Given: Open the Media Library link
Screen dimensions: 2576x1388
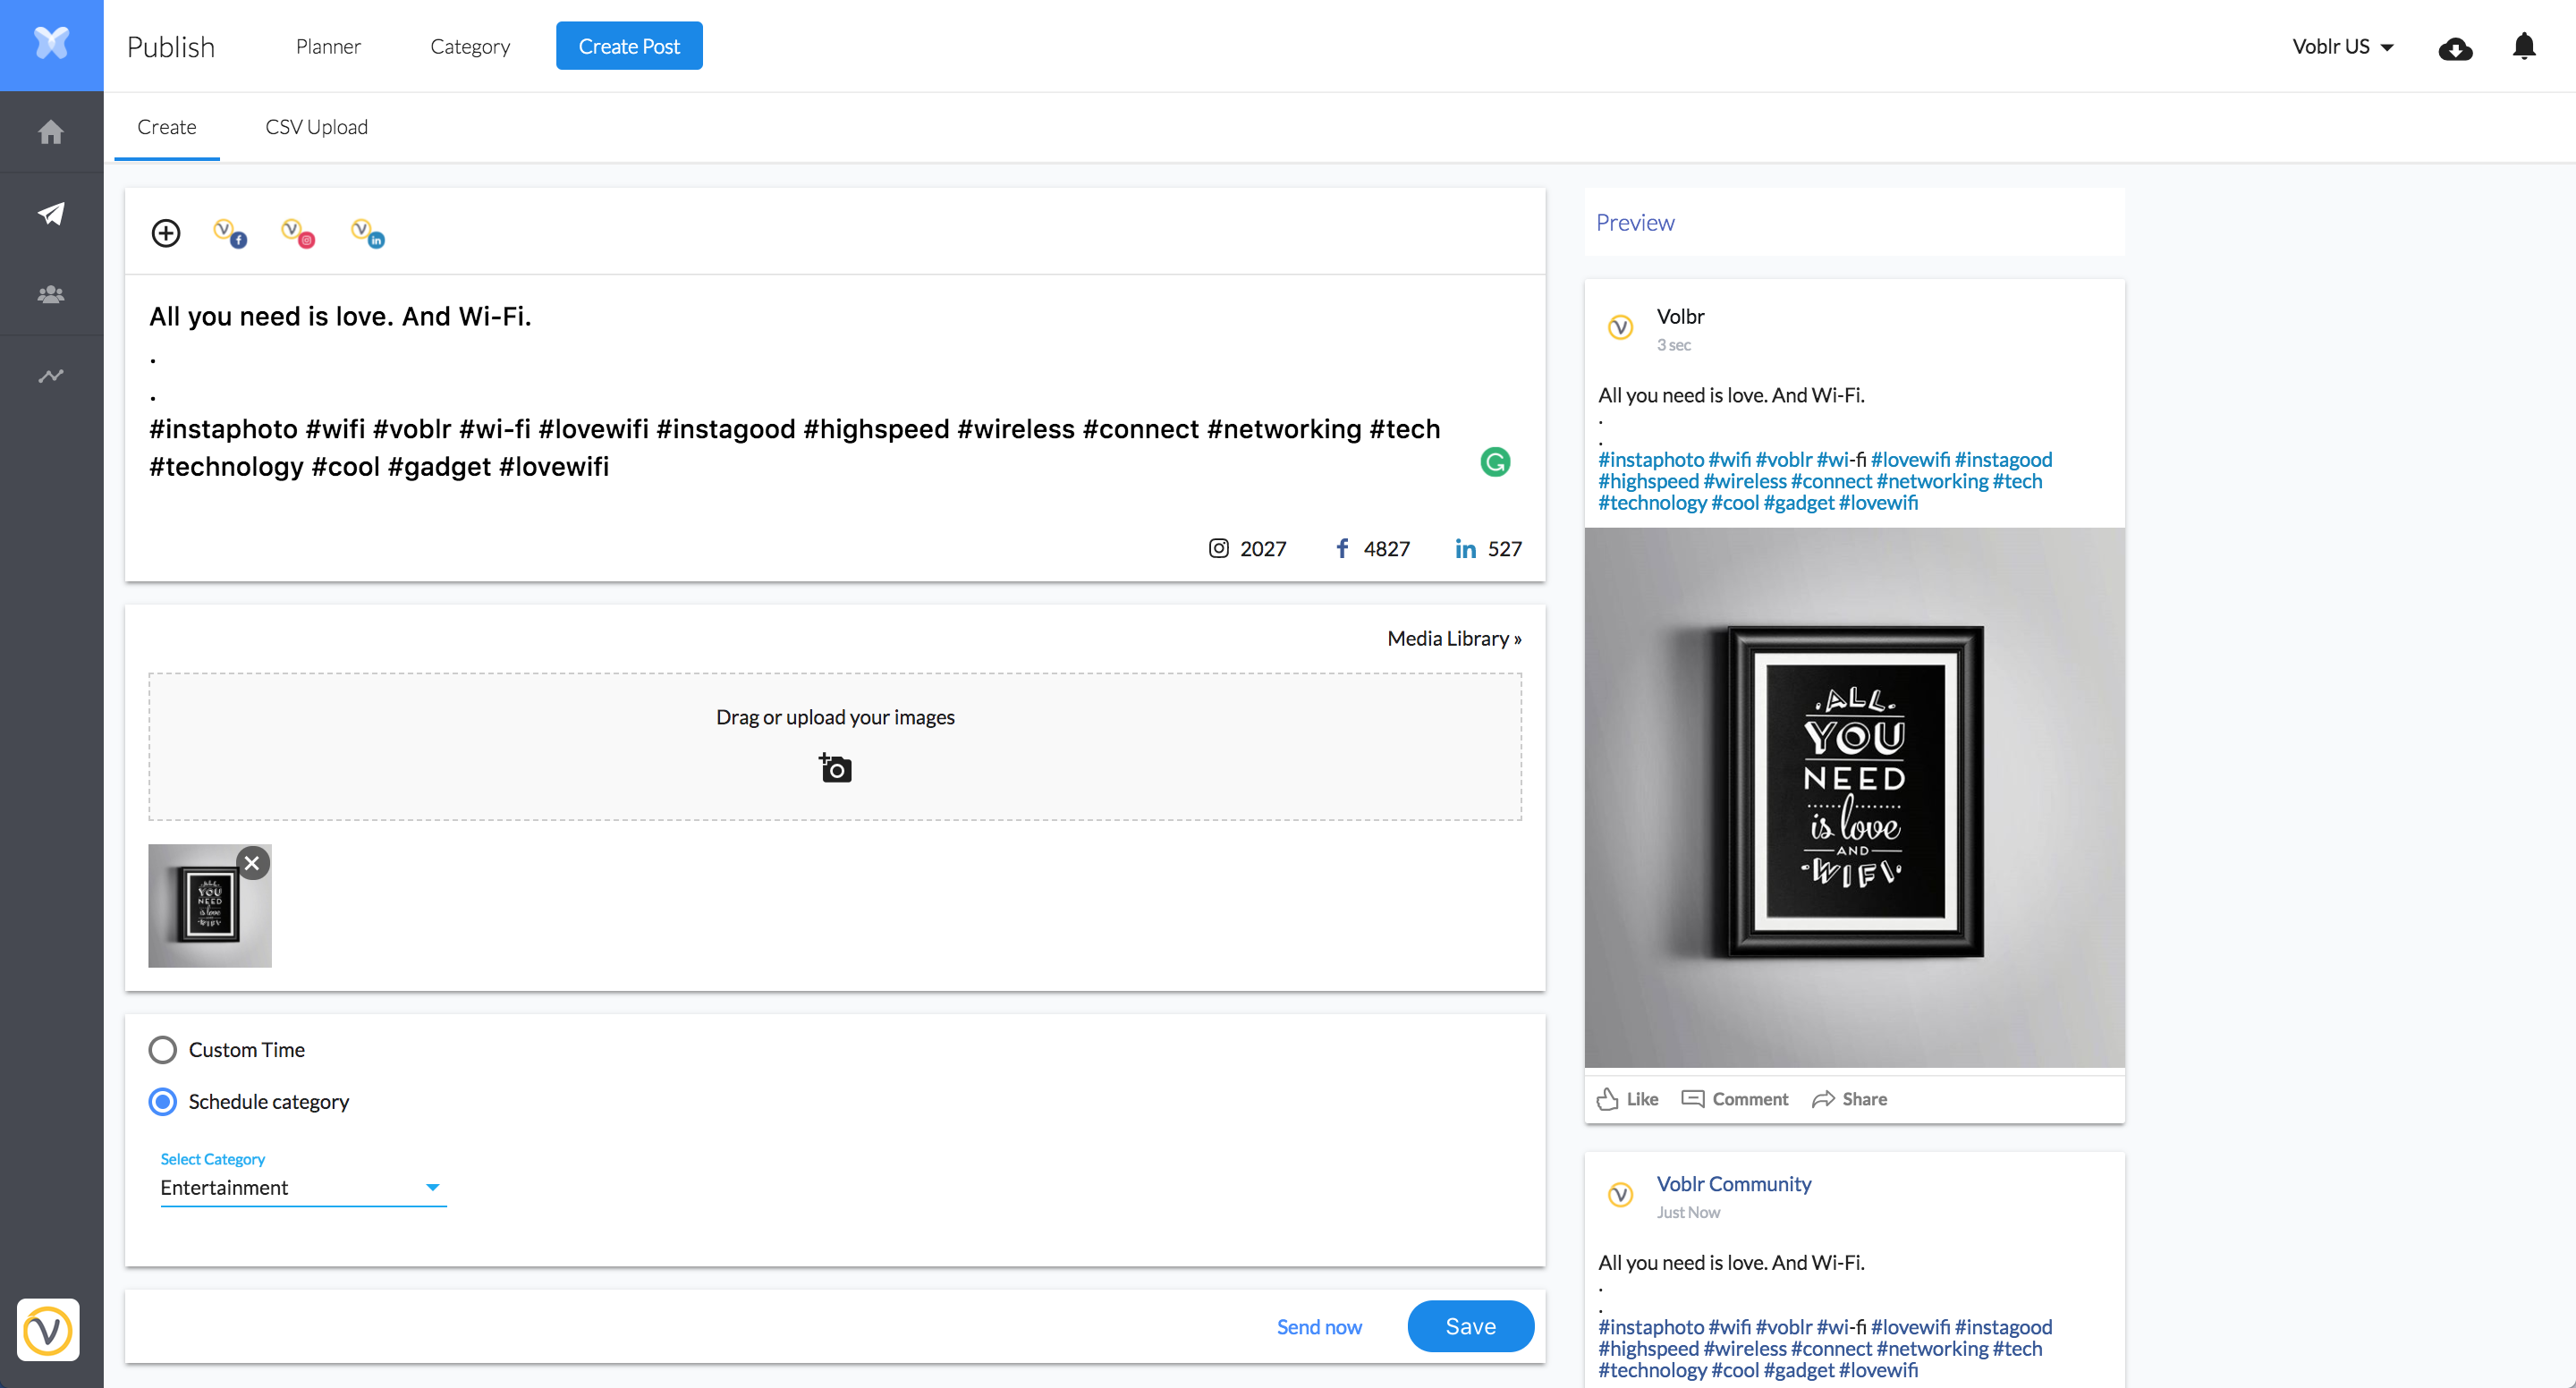Looking at the screenshot, I should coord(1454,638).
